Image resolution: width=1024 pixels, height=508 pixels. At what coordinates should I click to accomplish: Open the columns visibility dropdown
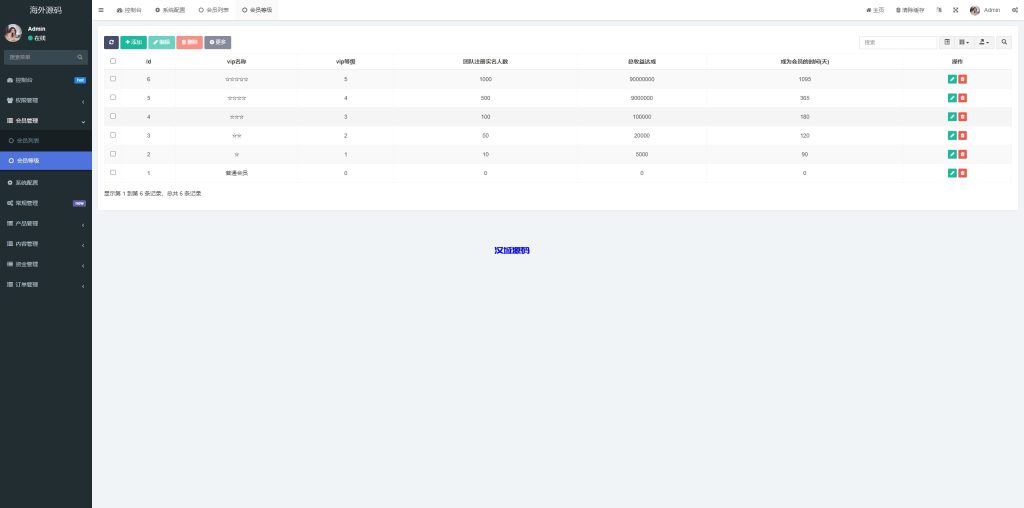[964, 42]
